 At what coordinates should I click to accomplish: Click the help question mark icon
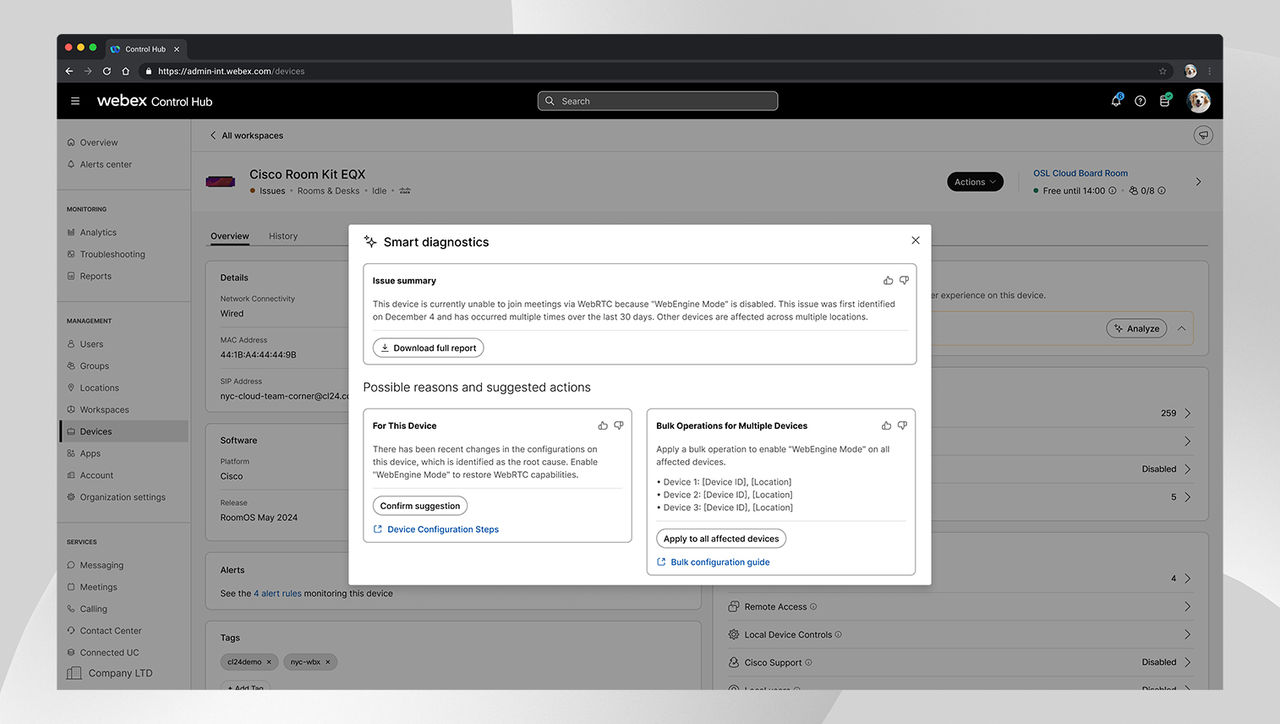pyautogui.click(x=1140, y=101)
